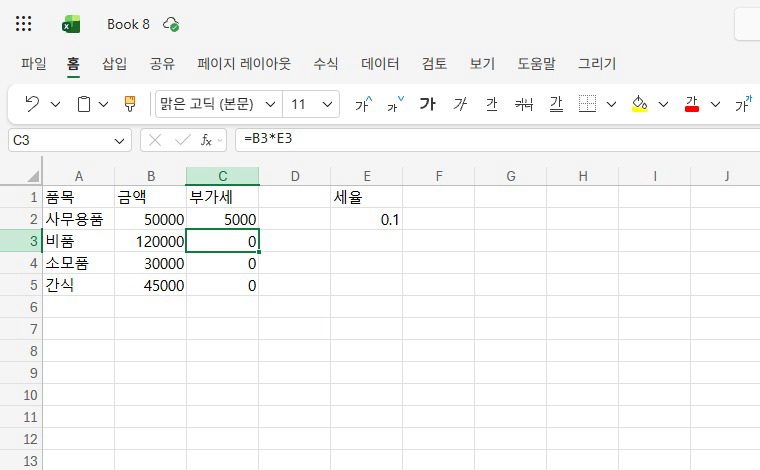The width and height of the screenshot is (760, 470).
Task: Toggle strikethrough formatting
Action: coord(524,104)
